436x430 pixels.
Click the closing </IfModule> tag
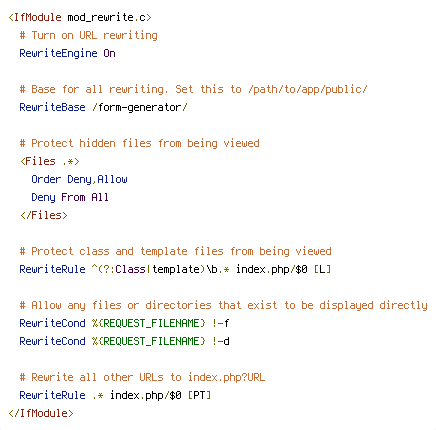(41, 413)
